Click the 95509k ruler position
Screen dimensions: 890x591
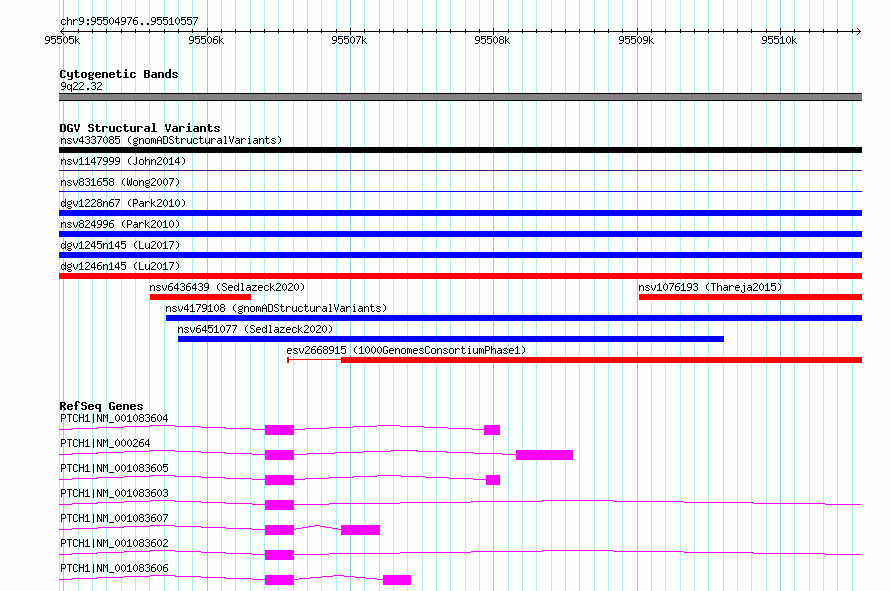pos(636,40)
